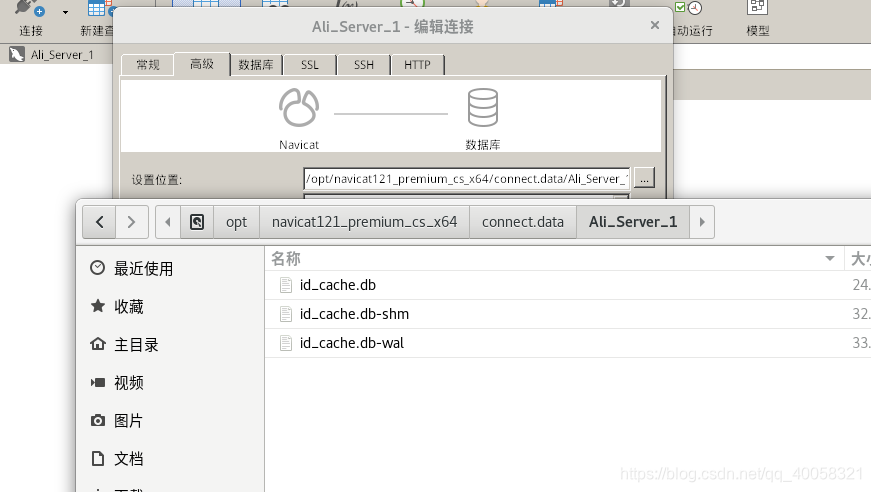The width and height of the screenshot is (871, 492).
Task: Open 文档 in sidebar
Action: click(129, 459)
